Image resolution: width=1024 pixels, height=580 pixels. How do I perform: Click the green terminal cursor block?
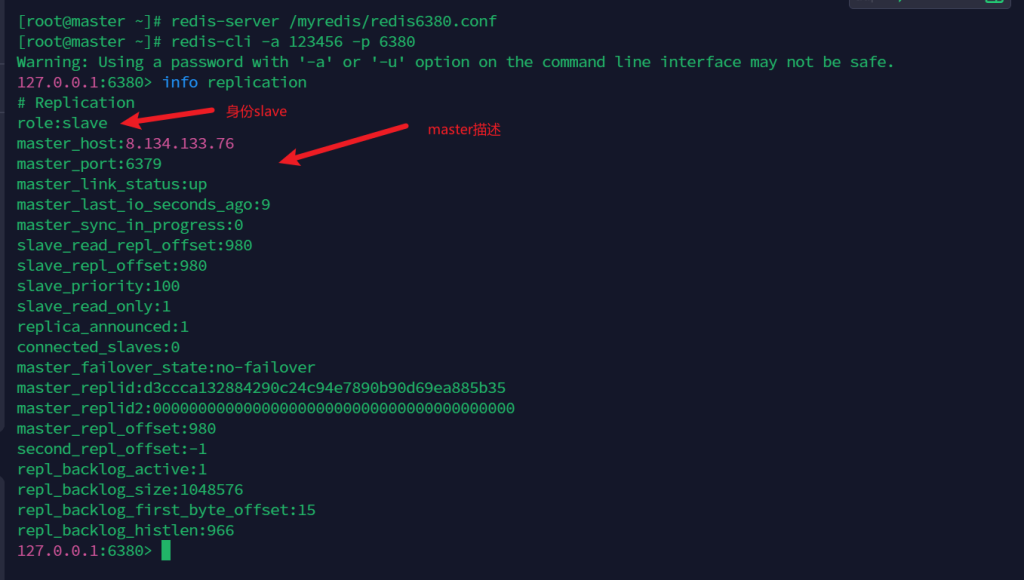coord(166,550)
